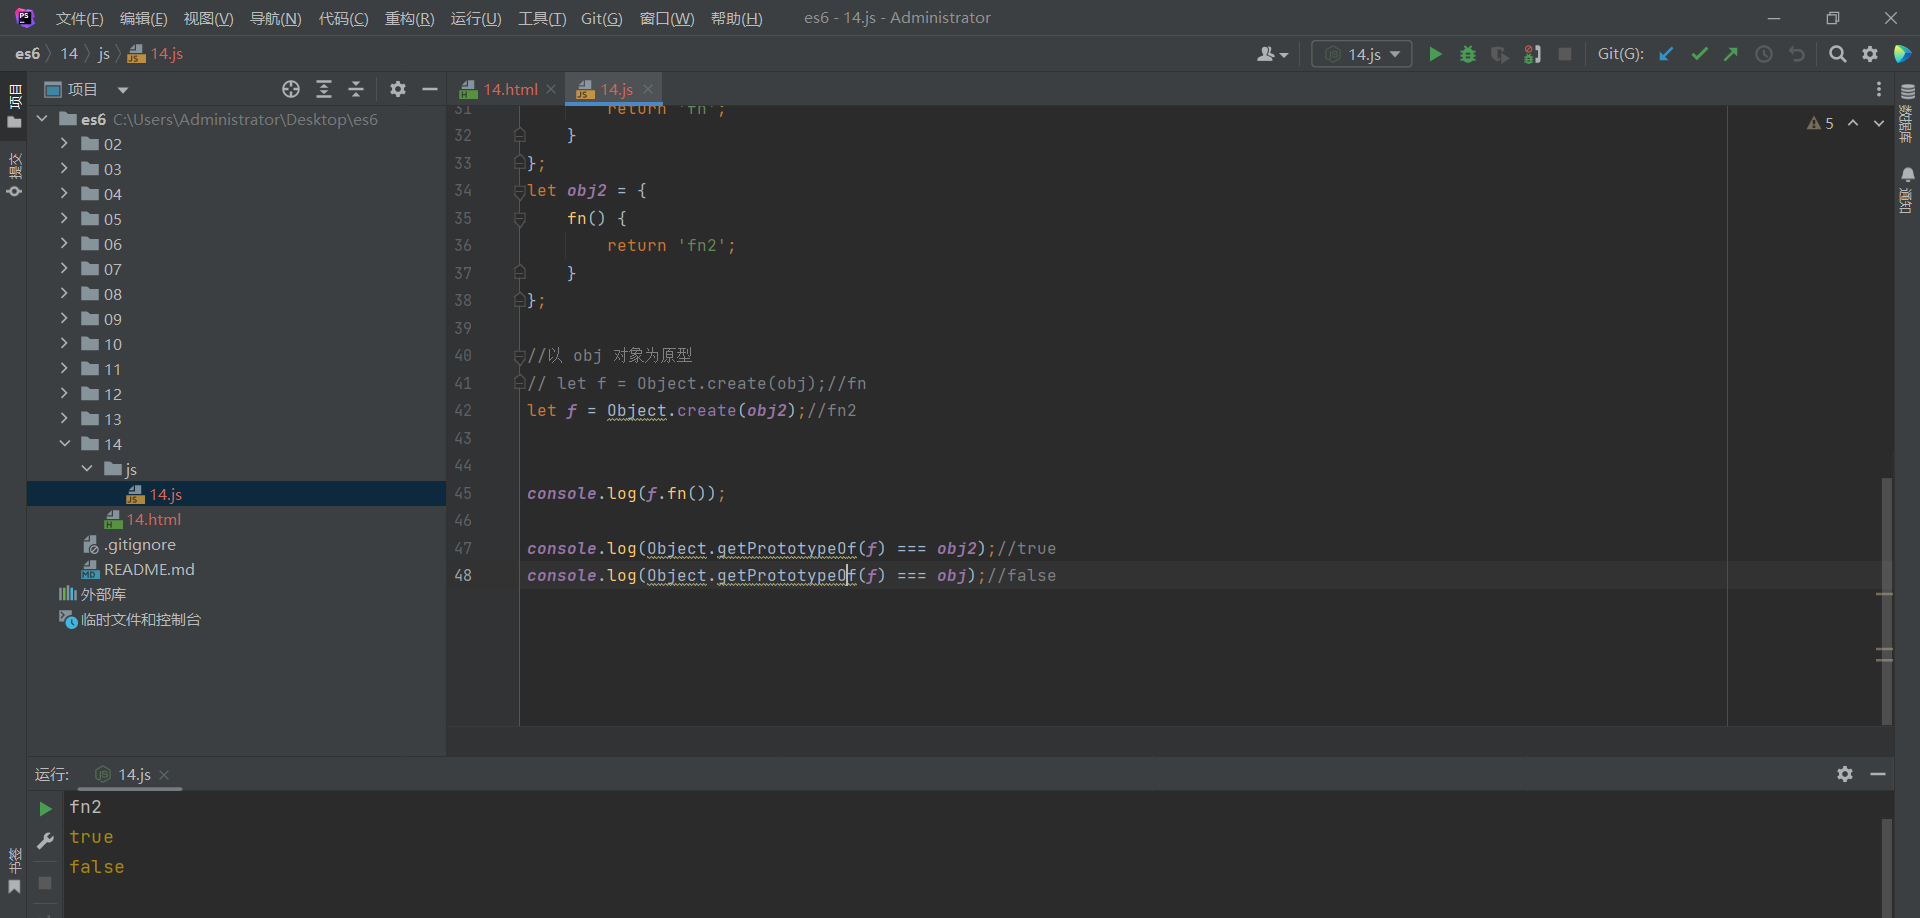Image resolution: width=1920 pixels, height=918 pixels.
Task: Collapse the js subfolder
Action: [x=87, y=469]
